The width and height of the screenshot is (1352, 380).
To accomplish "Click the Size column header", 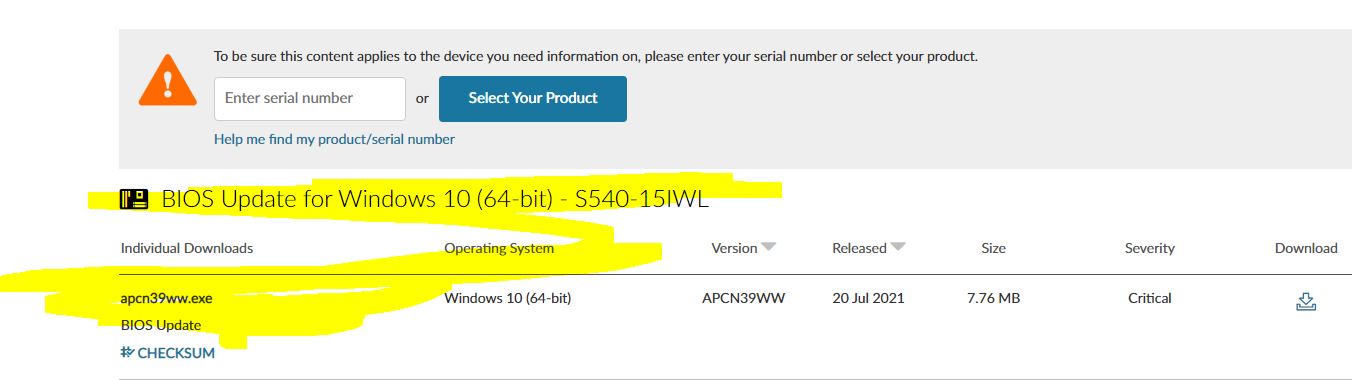I will (993, 248).
